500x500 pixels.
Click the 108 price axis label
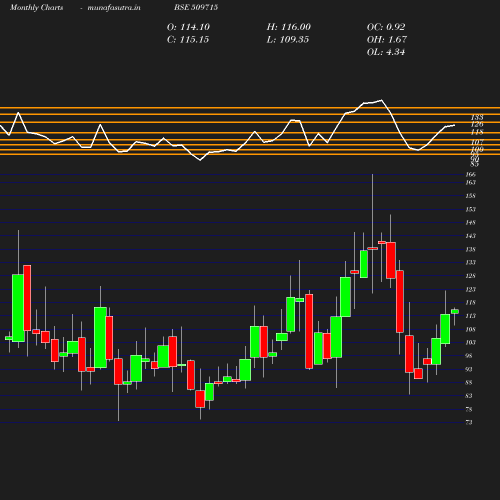pyautogui.click(x=471, y=329)
